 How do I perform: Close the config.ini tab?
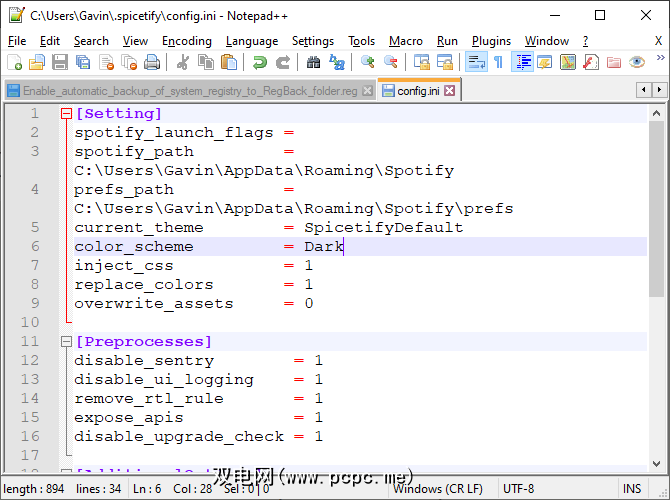pos(450,91)
